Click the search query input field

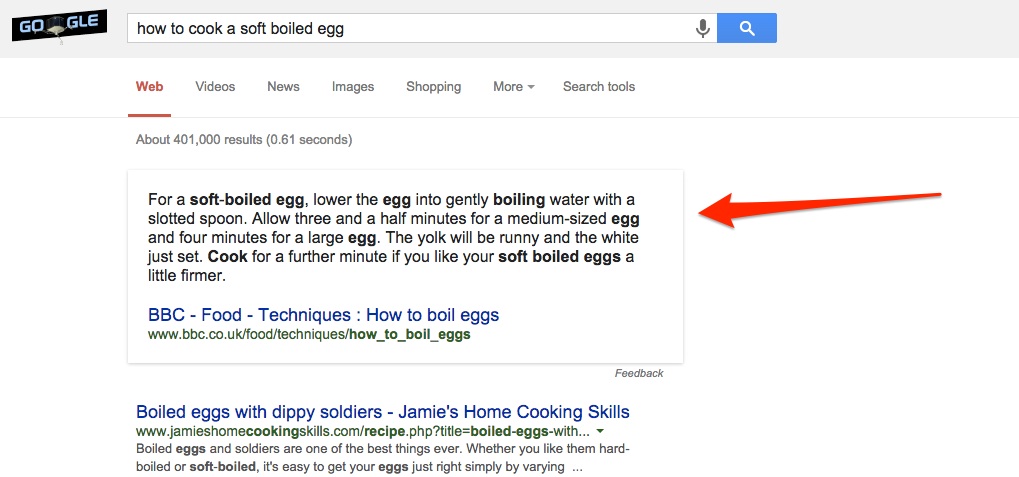click(410, 28)
